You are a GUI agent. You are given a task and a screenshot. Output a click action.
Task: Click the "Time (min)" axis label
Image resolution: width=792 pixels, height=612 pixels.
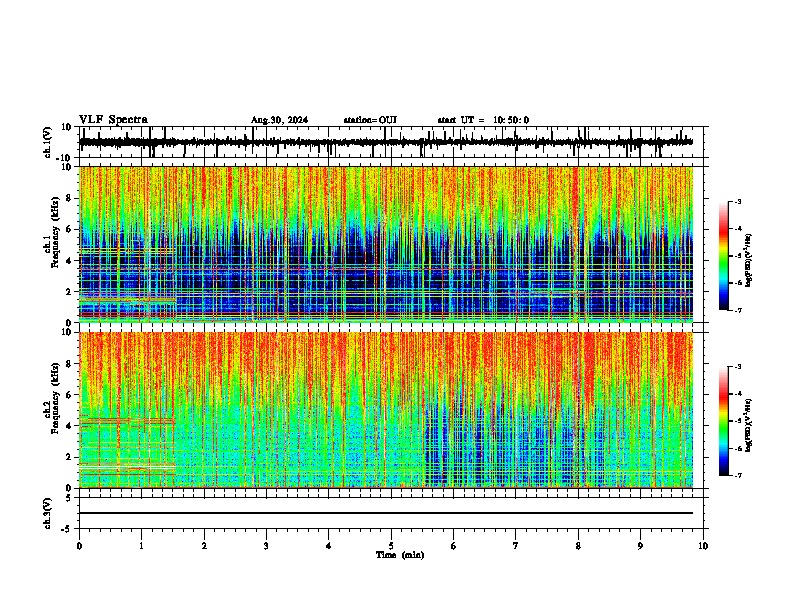pyautogui.click(x=400, y=555)
